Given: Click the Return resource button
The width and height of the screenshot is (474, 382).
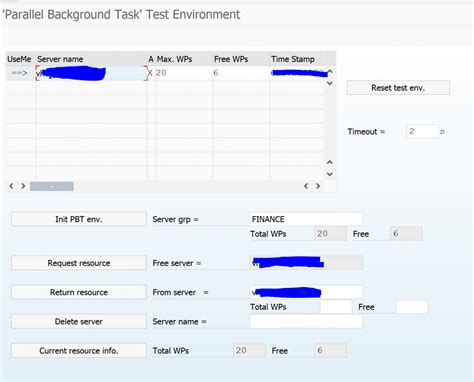Looking at the screenshot, I should pos(79,292).
